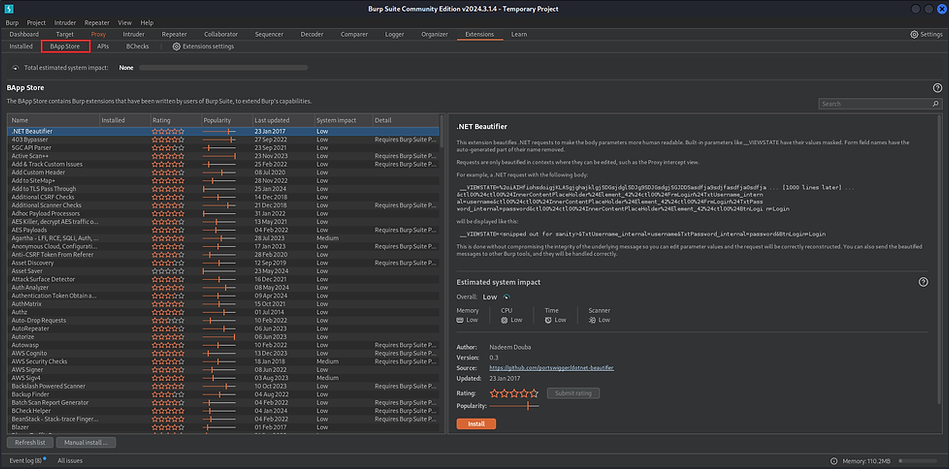
Task: Open the dotnet-beautifier GitHub source link
Action: point(551,368)
